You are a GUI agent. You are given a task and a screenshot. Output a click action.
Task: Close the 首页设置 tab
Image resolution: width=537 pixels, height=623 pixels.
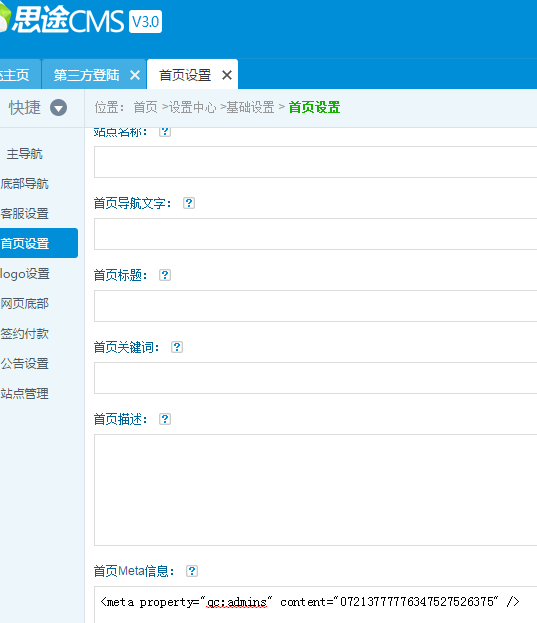(227, 75)
